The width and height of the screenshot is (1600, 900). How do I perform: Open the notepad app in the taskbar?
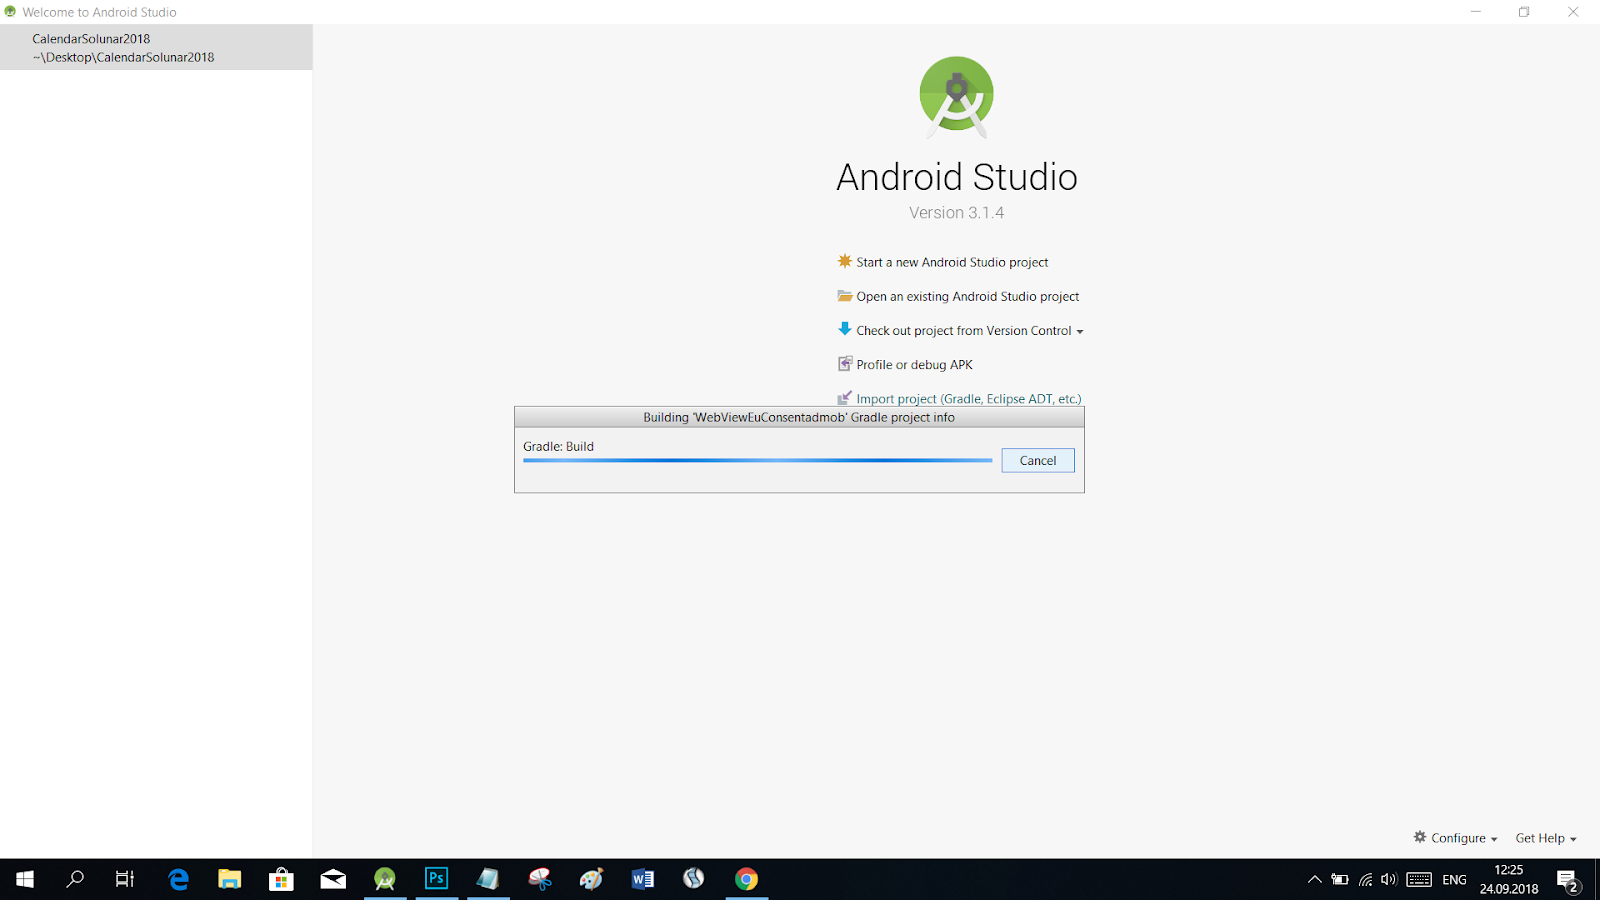point(488,879)
